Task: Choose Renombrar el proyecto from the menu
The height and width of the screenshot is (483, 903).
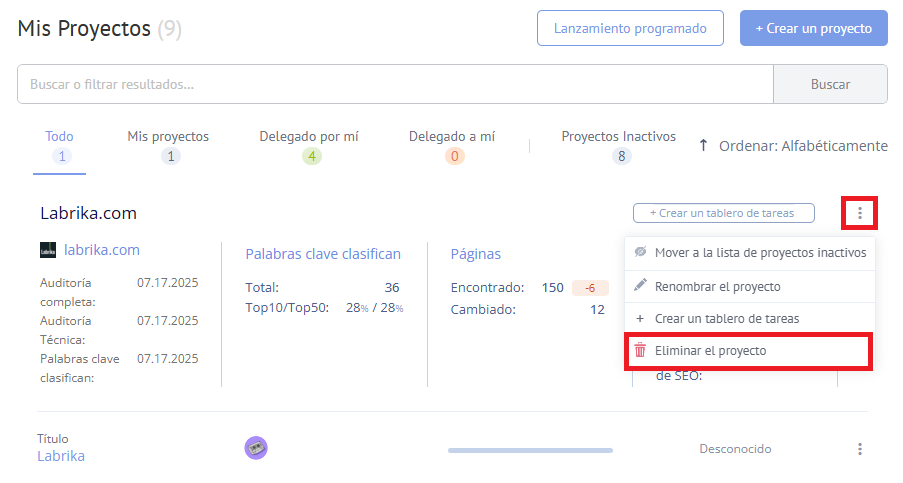Action: 750,286
